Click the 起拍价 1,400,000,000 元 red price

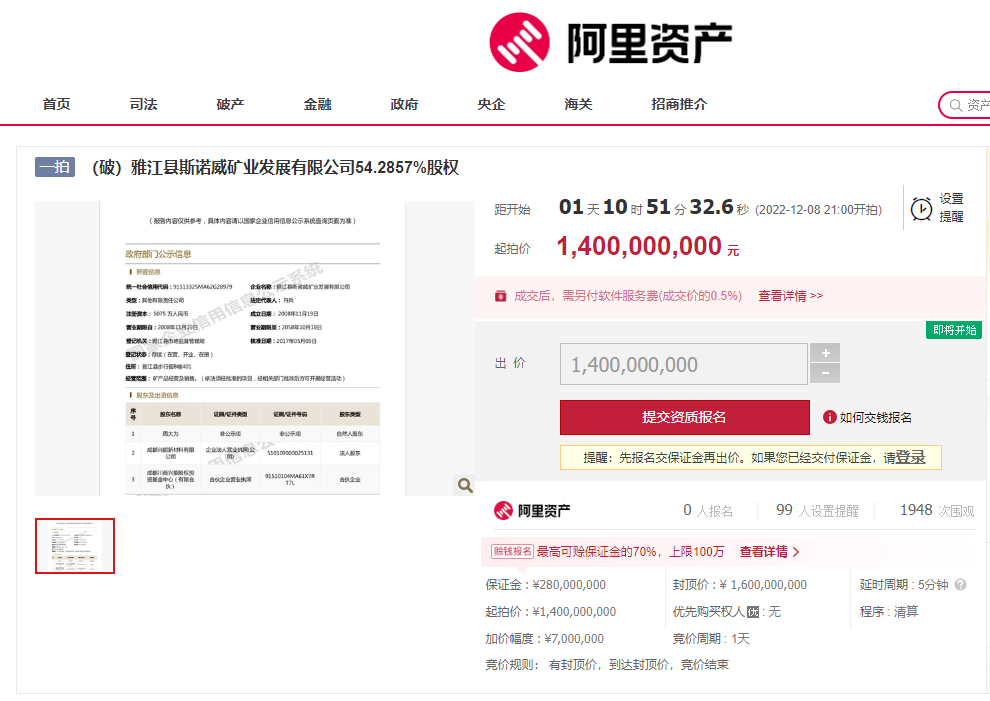point(648,246)
